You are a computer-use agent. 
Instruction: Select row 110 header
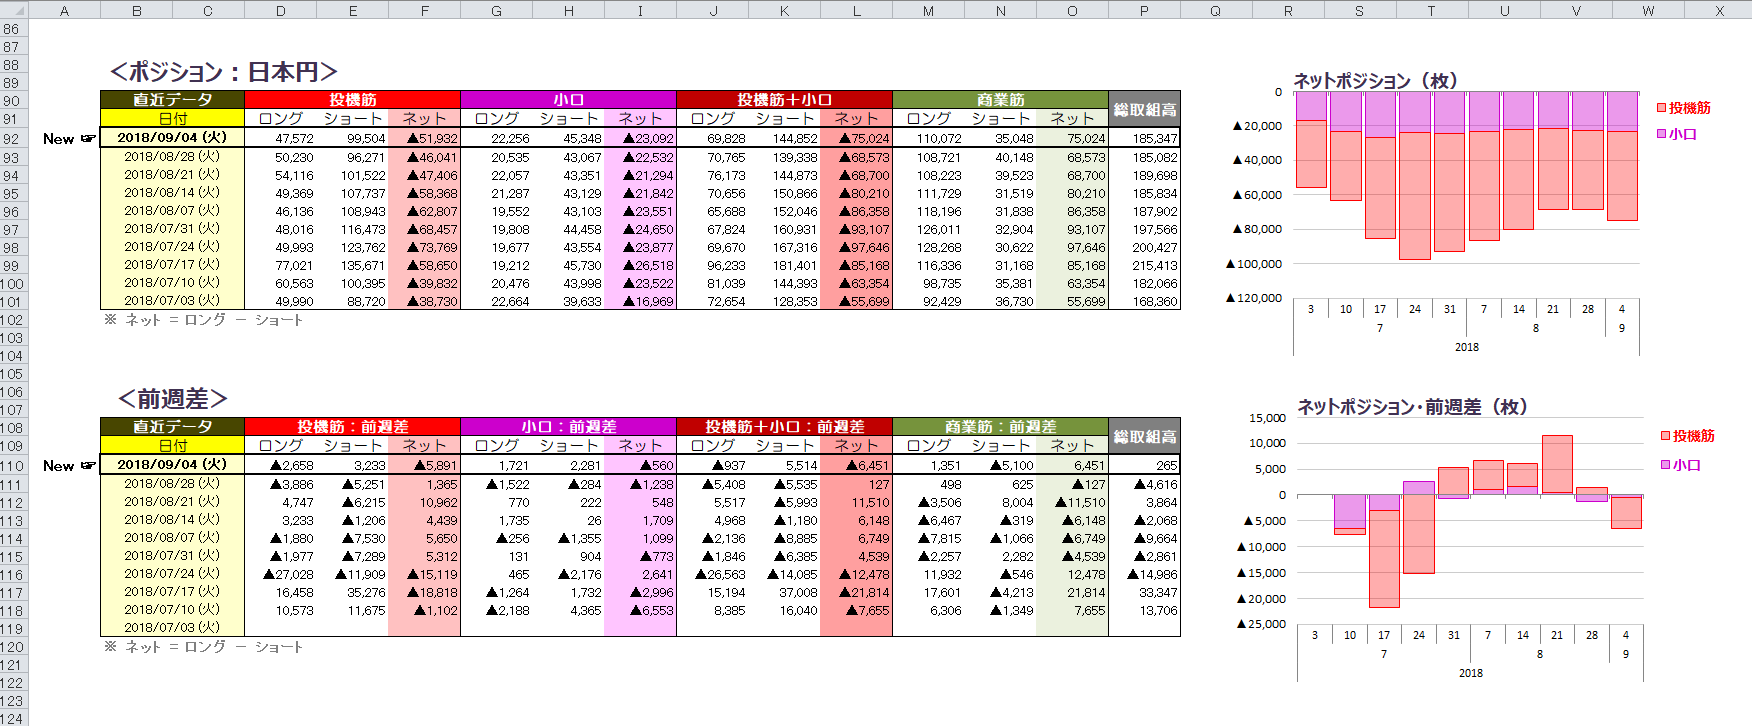click(13, 466)
